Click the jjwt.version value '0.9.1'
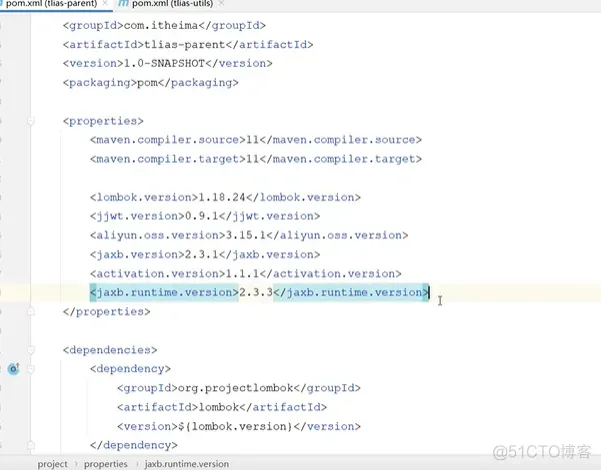Viewport: 601px width, 470px height. coord(202,216)
